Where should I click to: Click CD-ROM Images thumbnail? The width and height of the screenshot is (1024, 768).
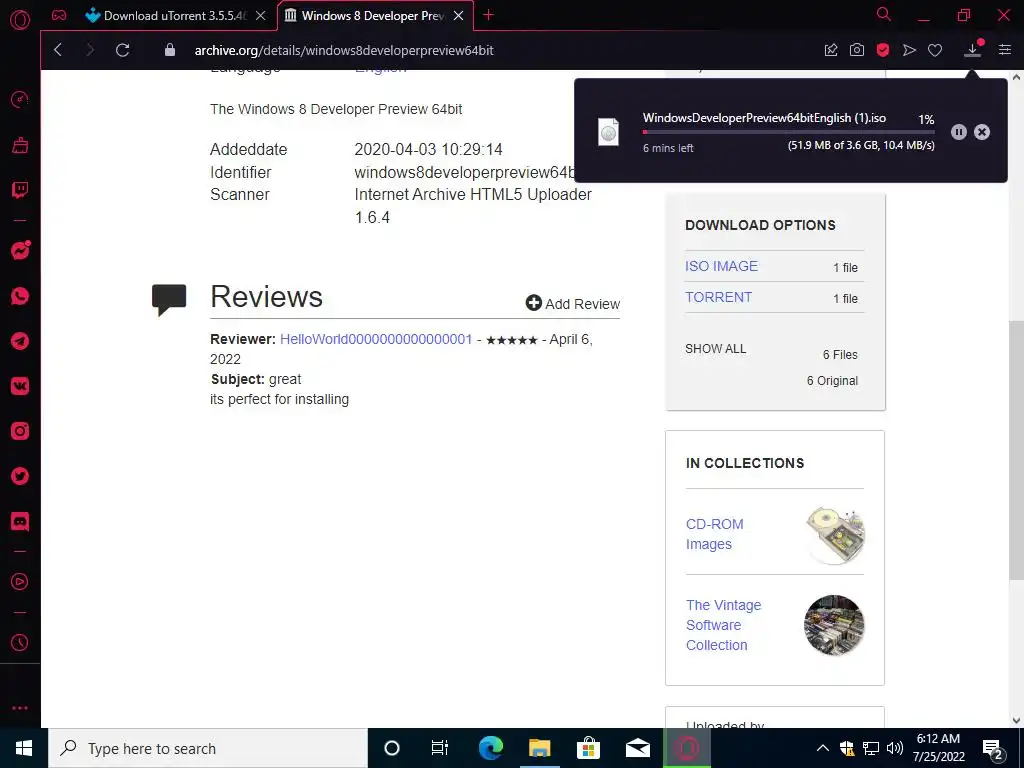(x=835, y=534)
